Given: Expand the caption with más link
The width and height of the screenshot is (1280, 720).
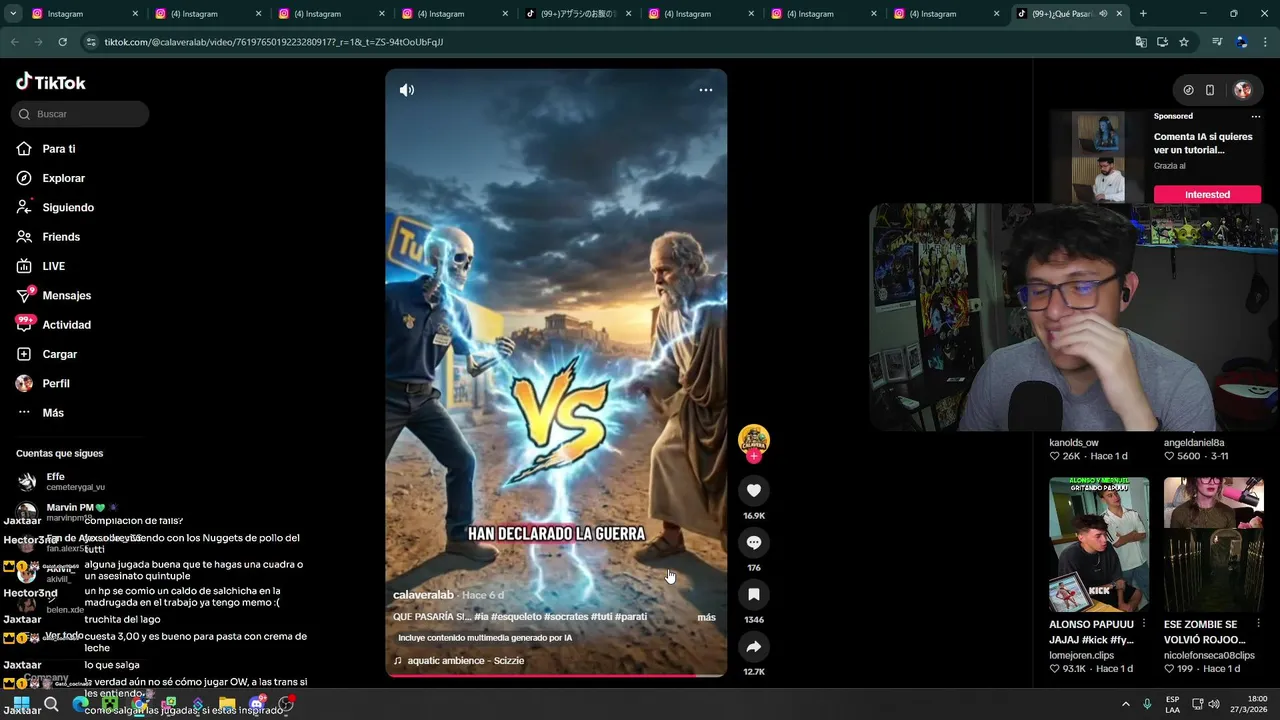Looking at the screenshot, I should (706, 617).
